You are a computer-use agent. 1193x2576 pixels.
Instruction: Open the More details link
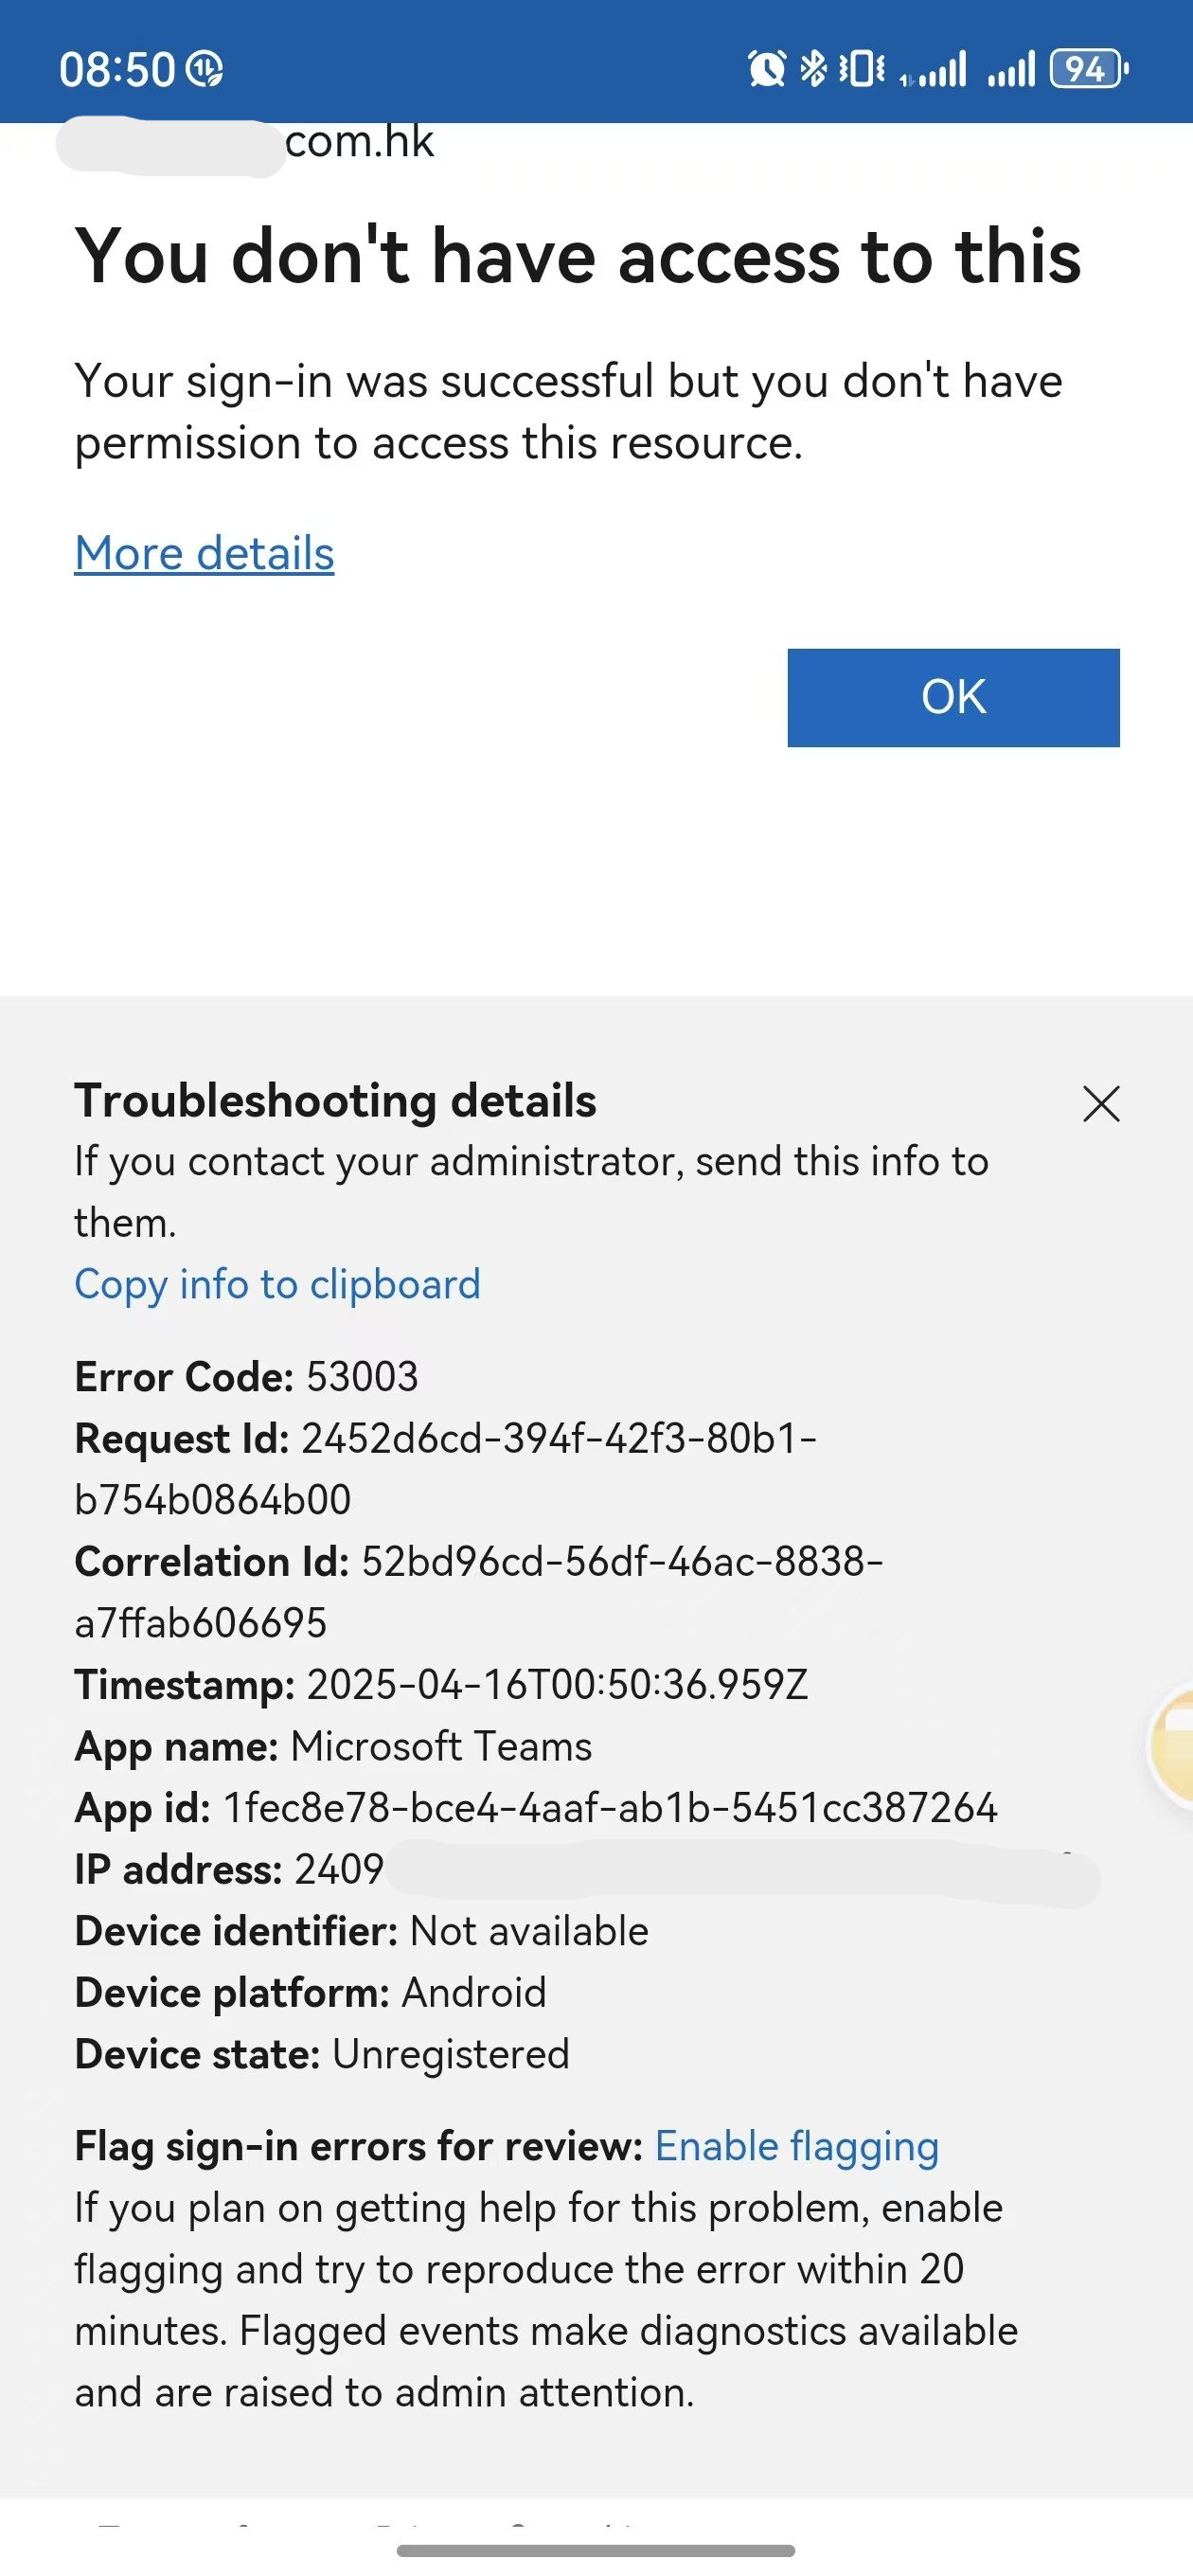[x=204, y=553]
